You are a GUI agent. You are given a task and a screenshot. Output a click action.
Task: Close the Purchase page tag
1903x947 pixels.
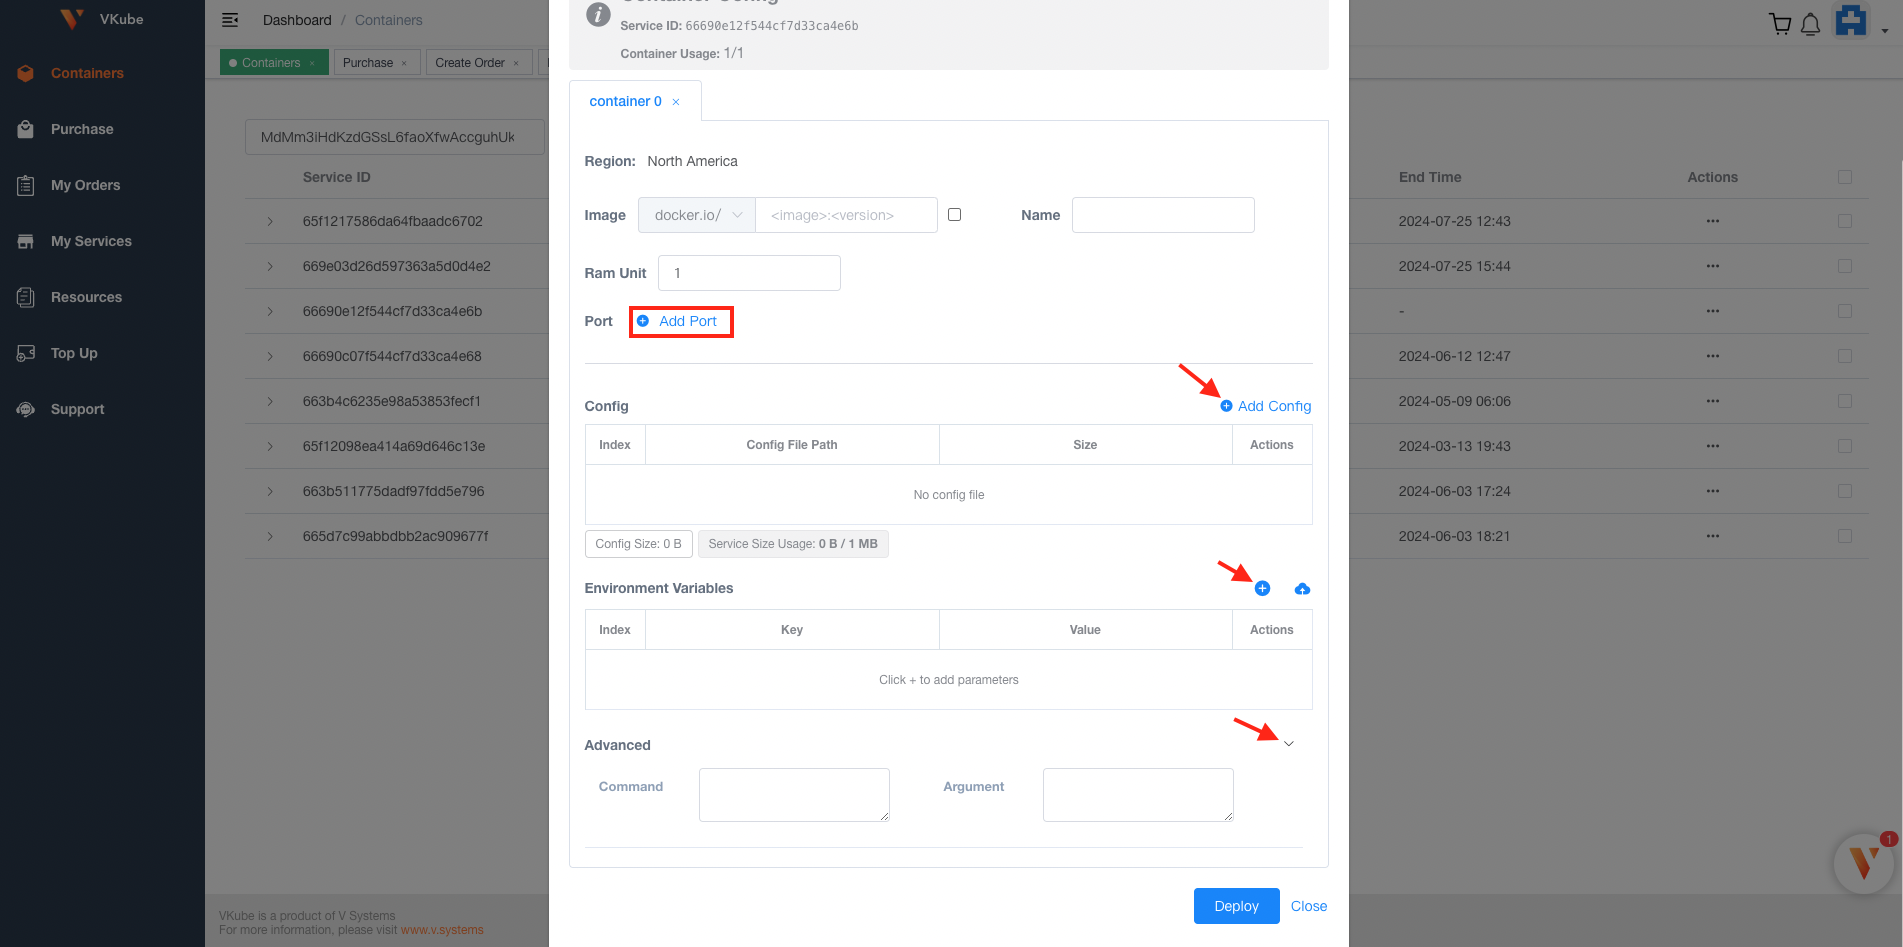coord(404,63)
